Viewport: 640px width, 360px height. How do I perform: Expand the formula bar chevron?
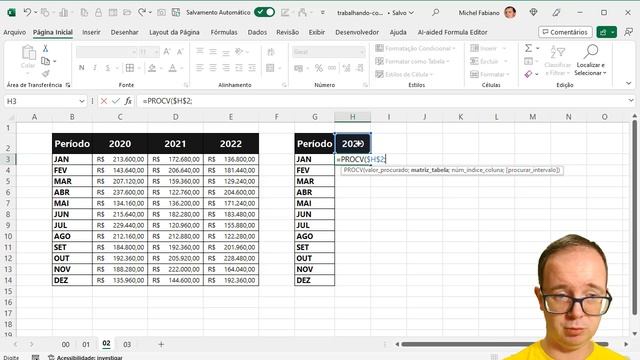tap(631, 100)
